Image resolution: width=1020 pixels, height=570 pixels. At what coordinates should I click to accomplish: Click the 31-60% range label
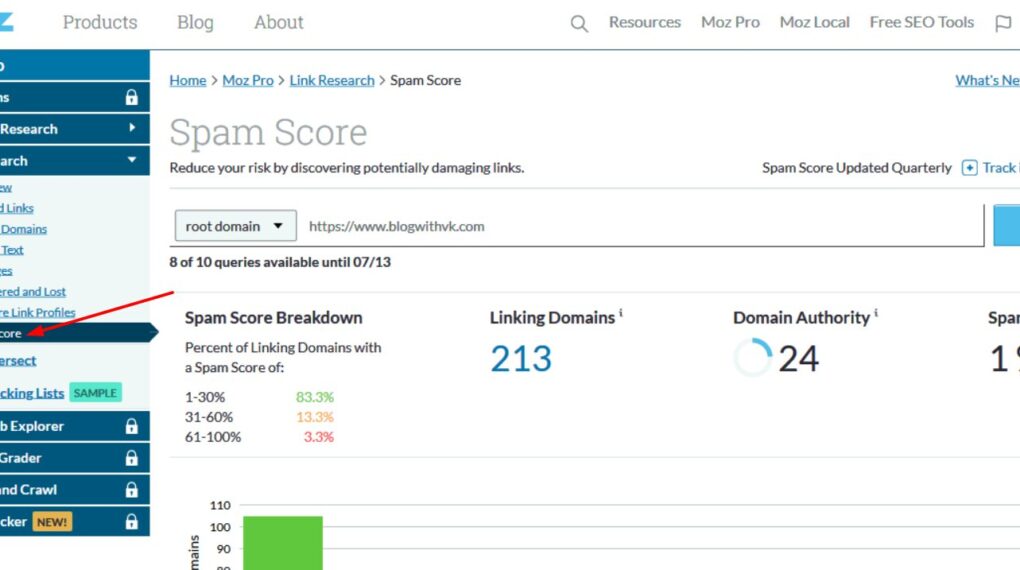coord(209,417)
